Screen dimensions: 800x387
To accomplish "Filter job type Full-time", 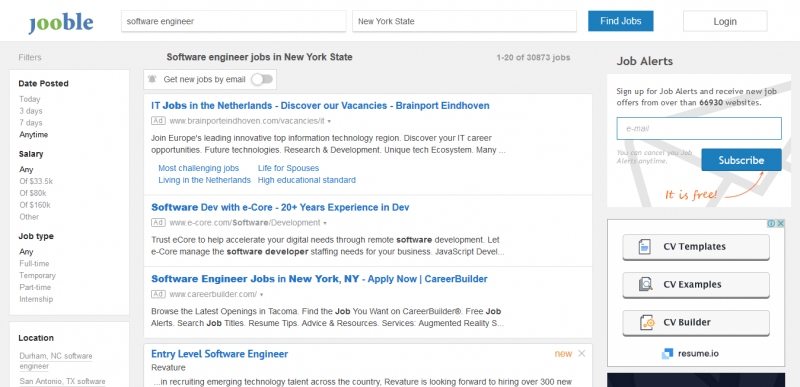I will [x=34, y=263].
